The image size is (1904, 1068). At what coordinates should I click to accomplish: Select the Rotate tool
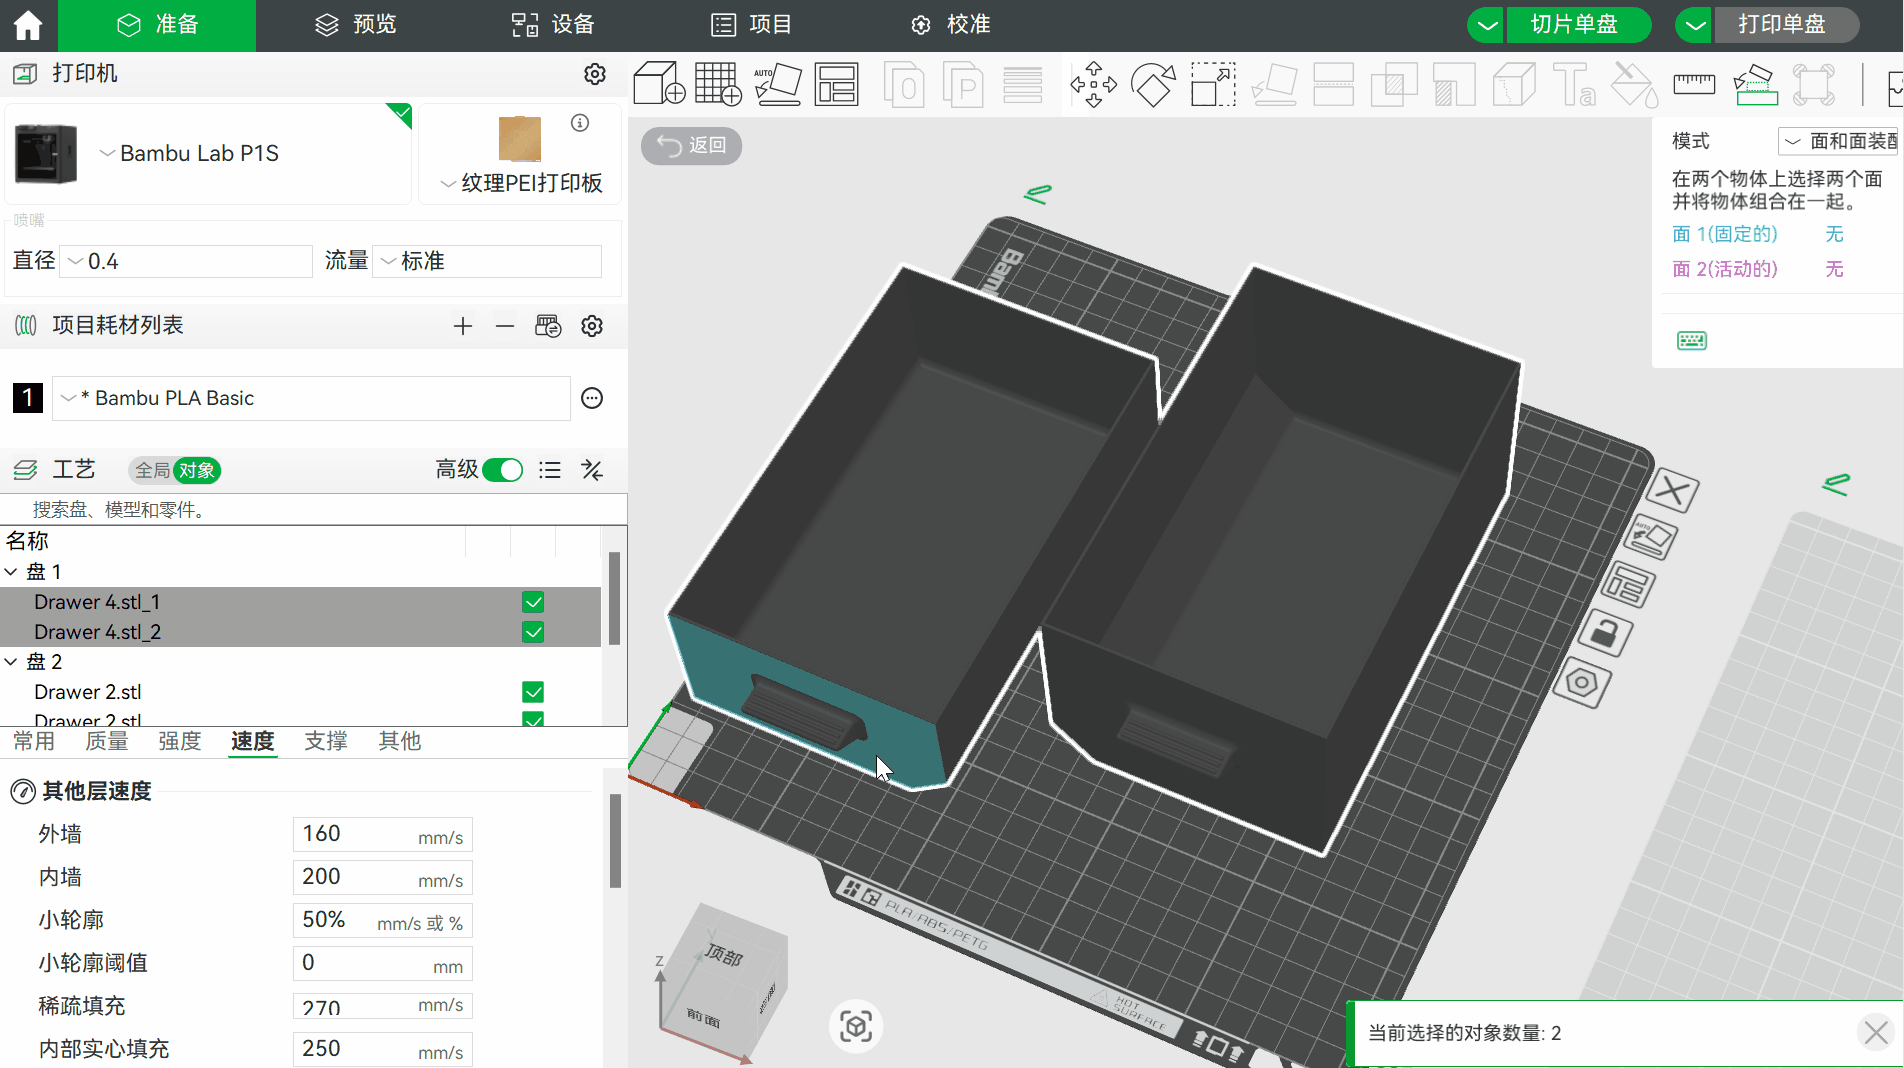click(1153, 84)
